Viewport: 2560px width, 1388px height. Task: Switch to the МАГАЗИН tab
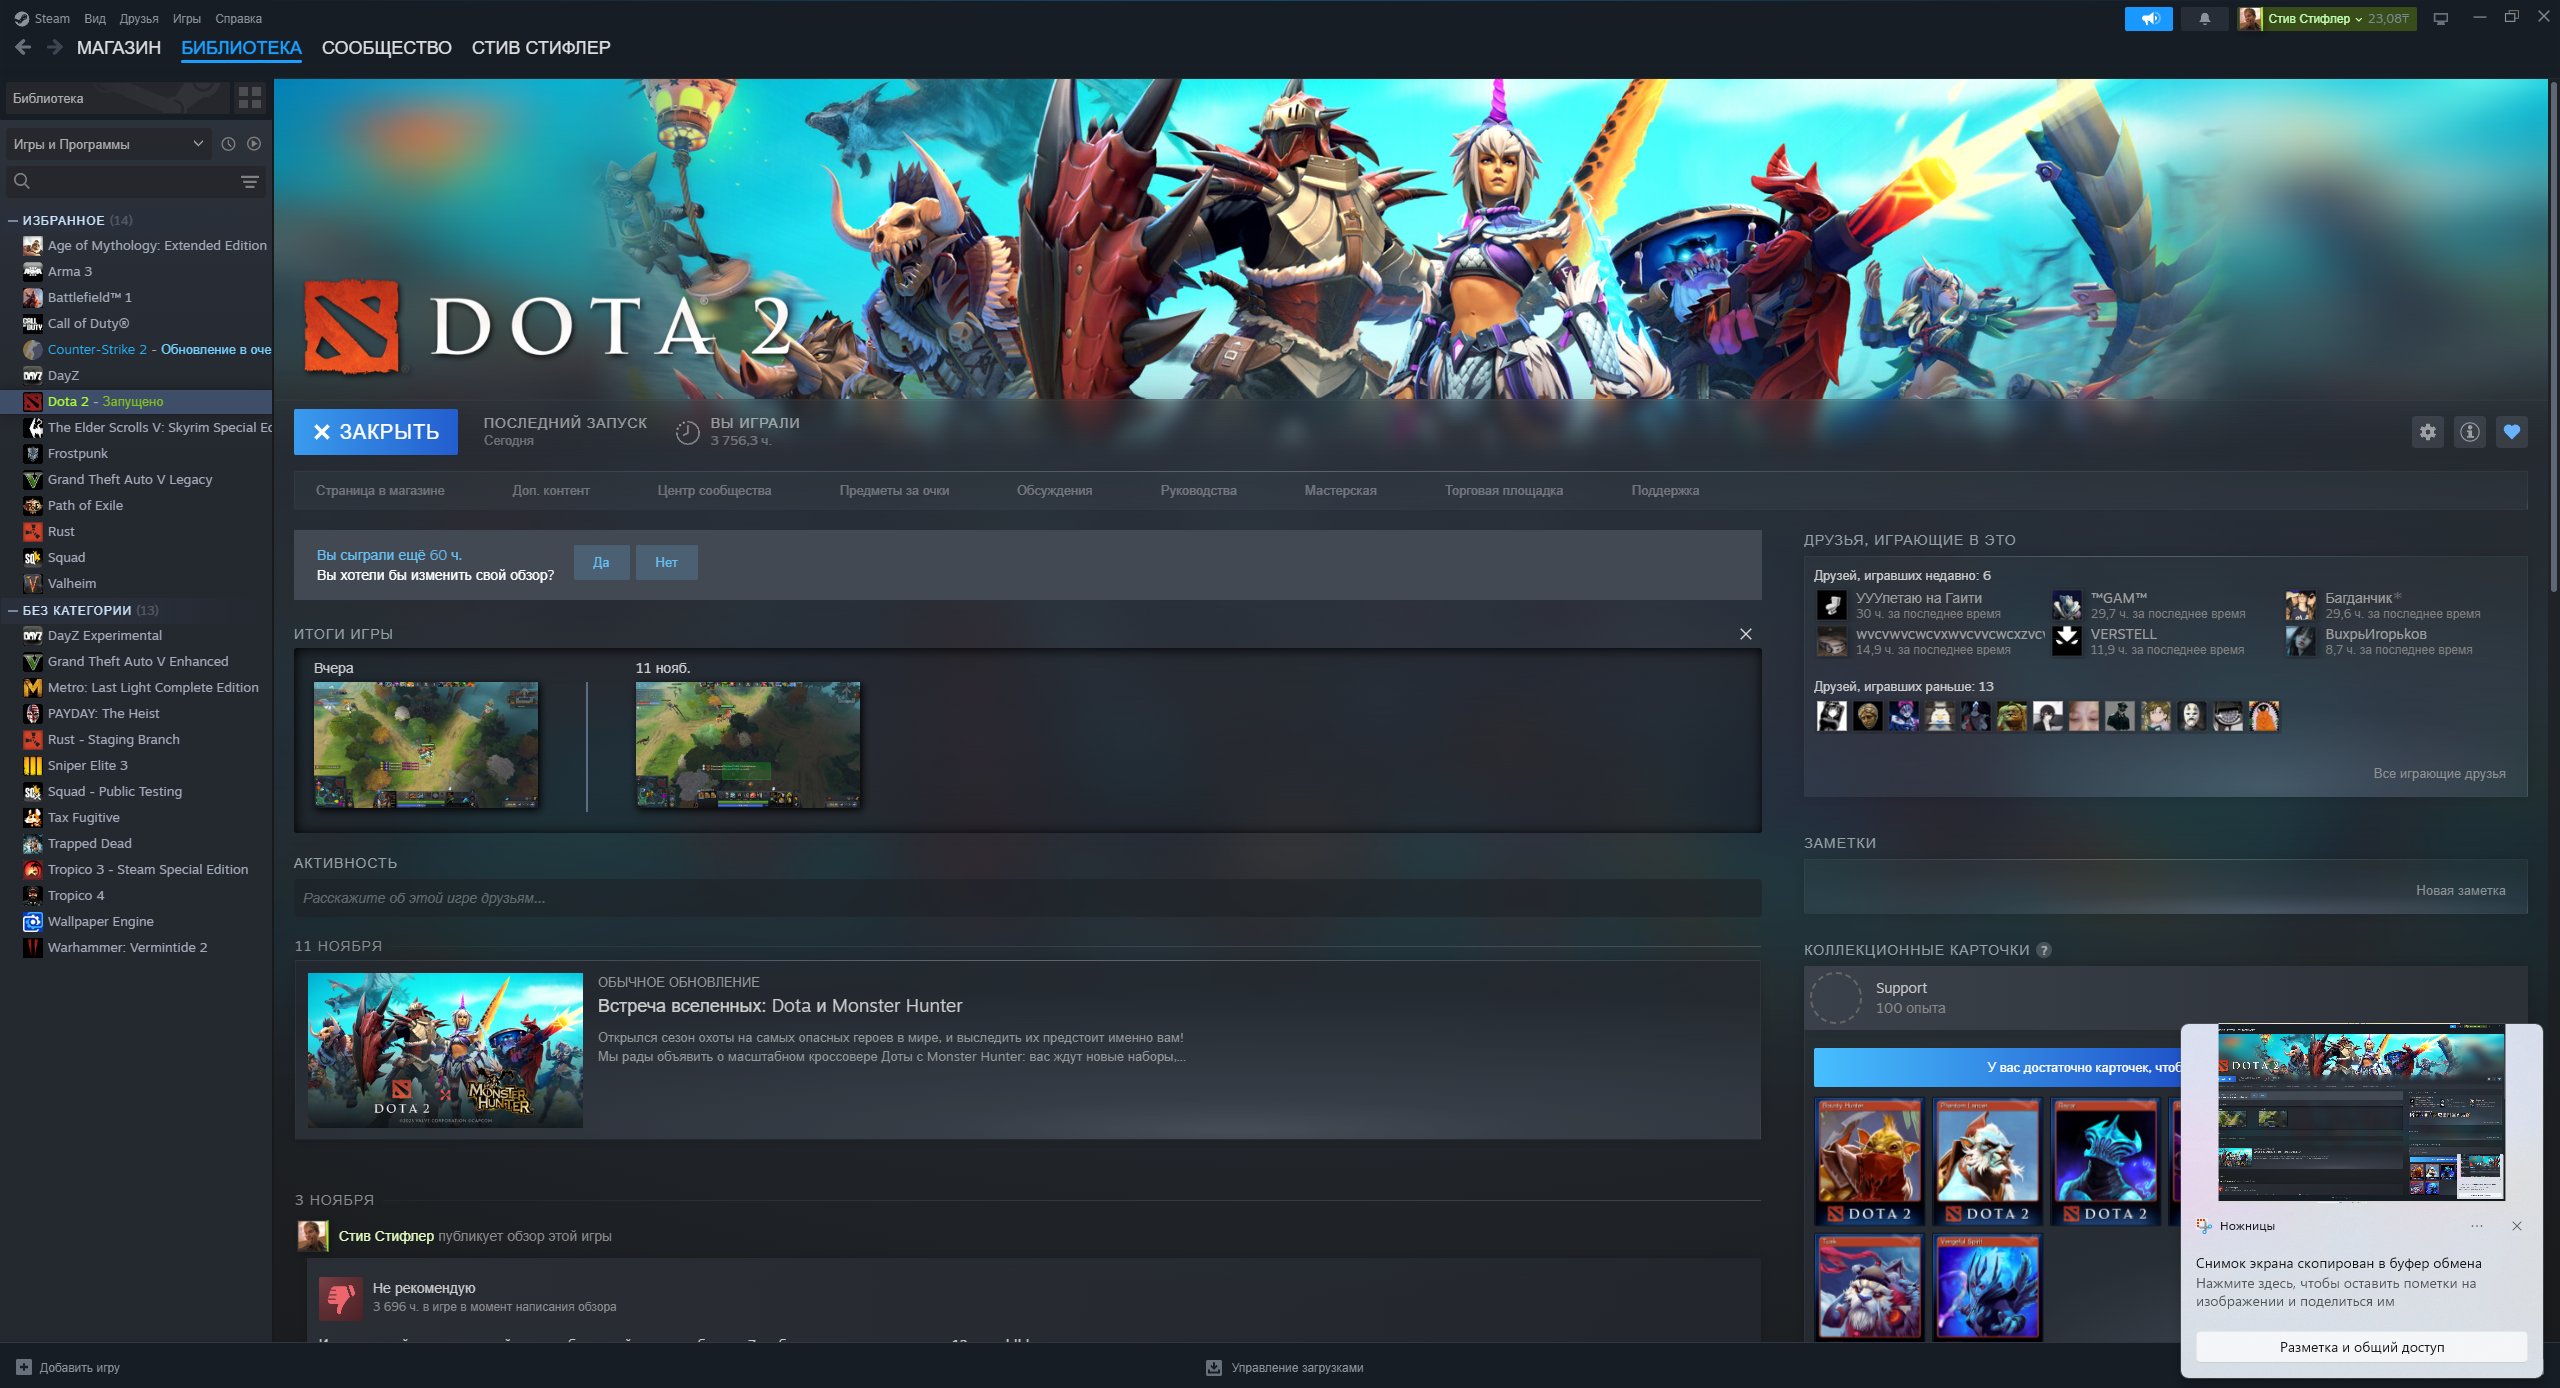coord(119,47)
